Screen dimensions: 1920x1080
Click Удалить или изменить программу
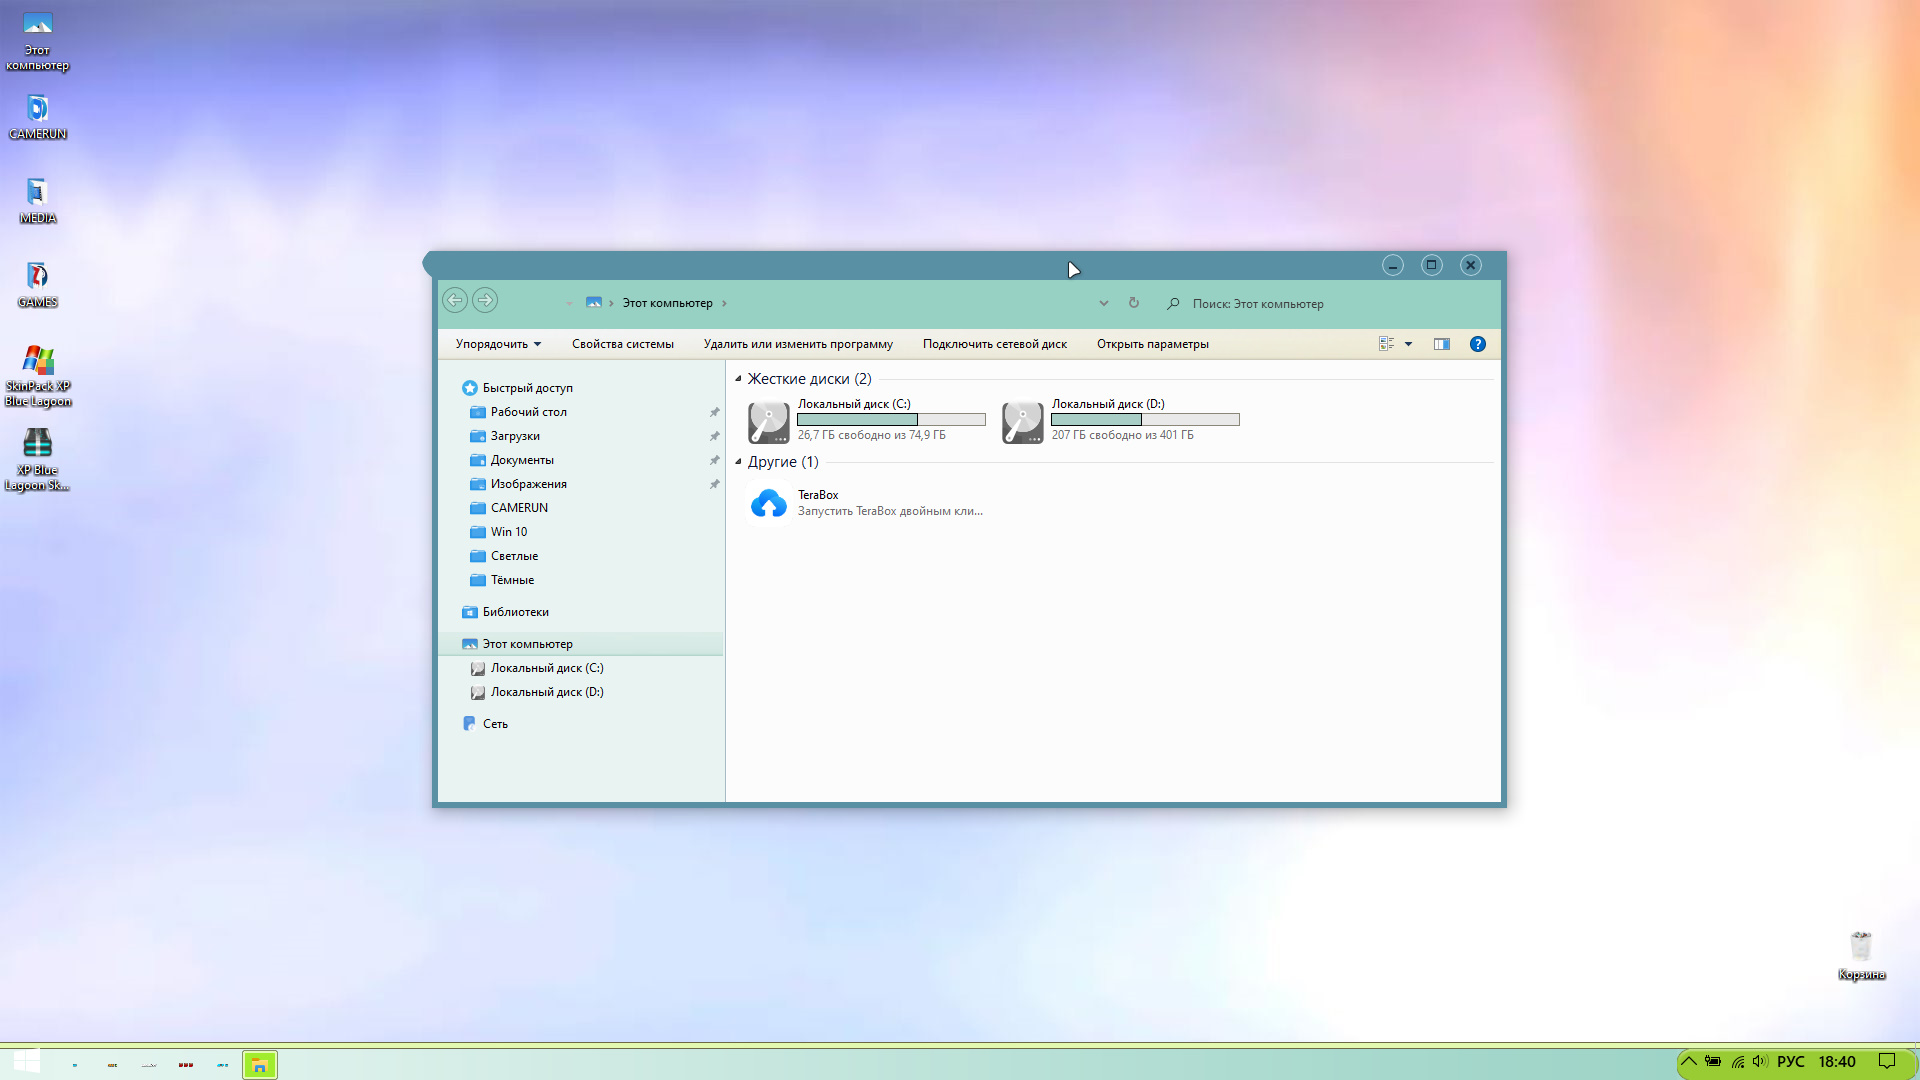pyautogui.click(x=798, y=344)
